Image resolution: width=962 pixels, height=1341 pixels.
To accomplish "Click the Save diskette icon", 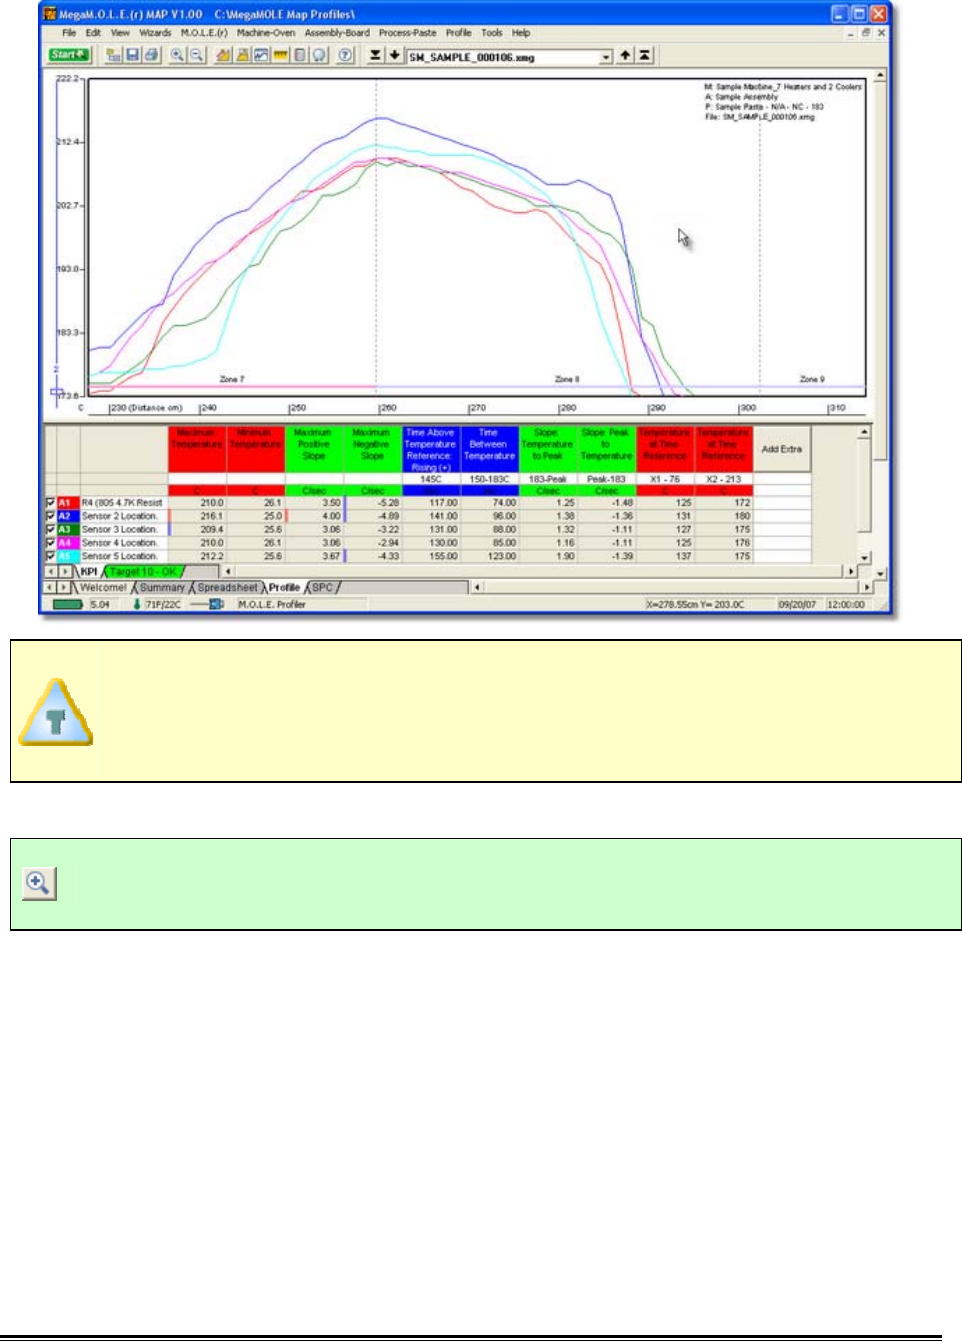I will [x=132, y=55].
